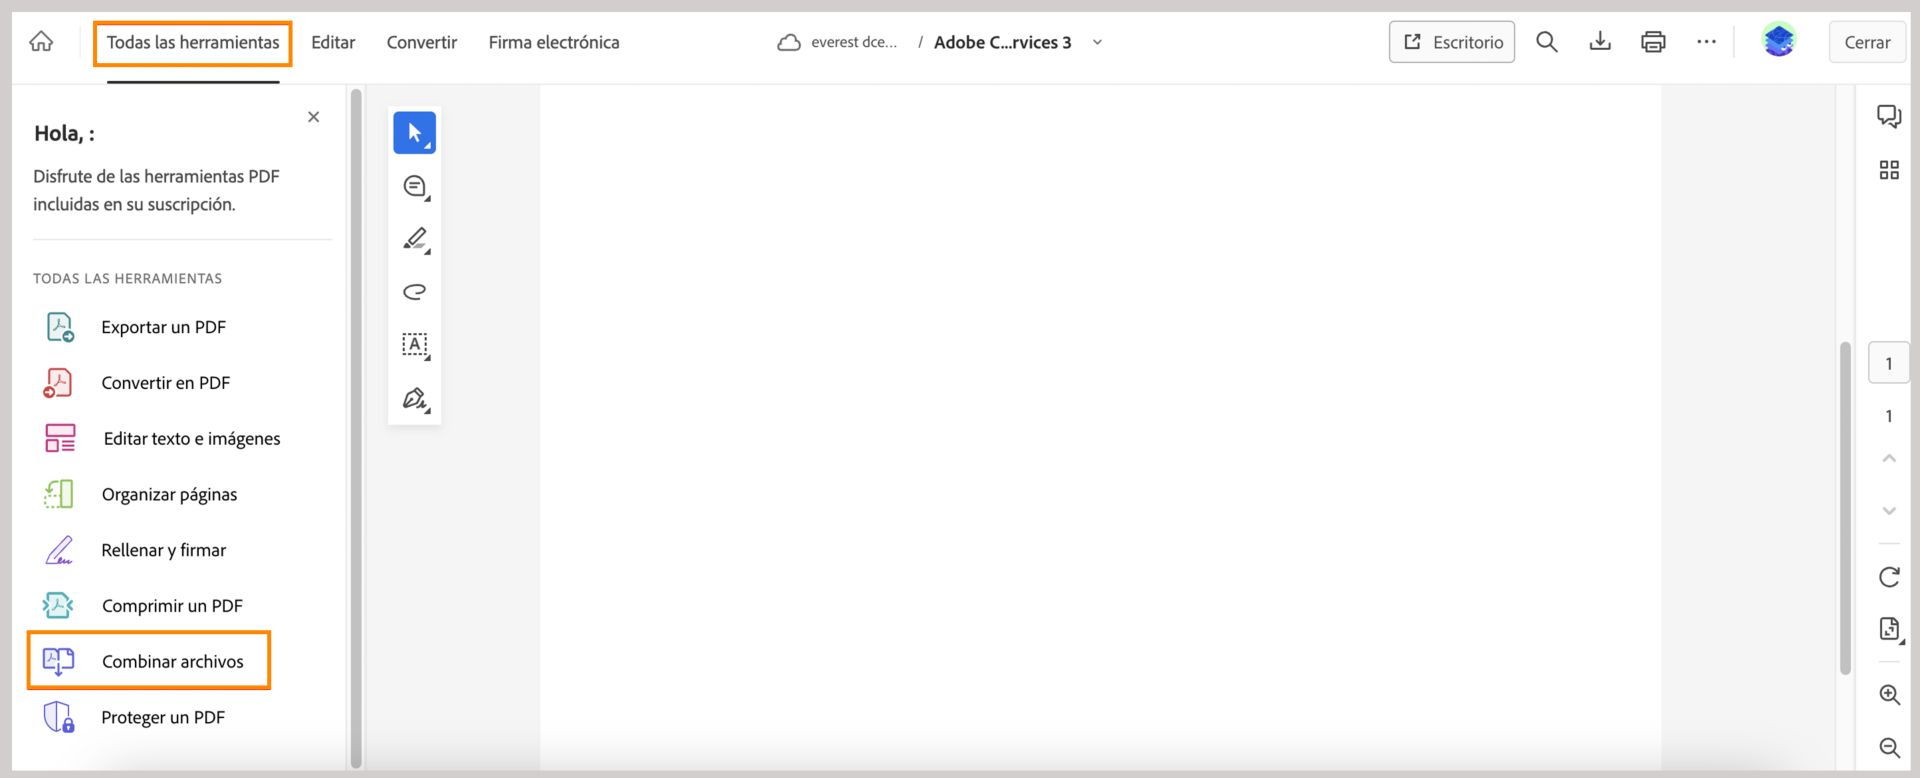Click the search magnifier icon

tap(1547, 42)
